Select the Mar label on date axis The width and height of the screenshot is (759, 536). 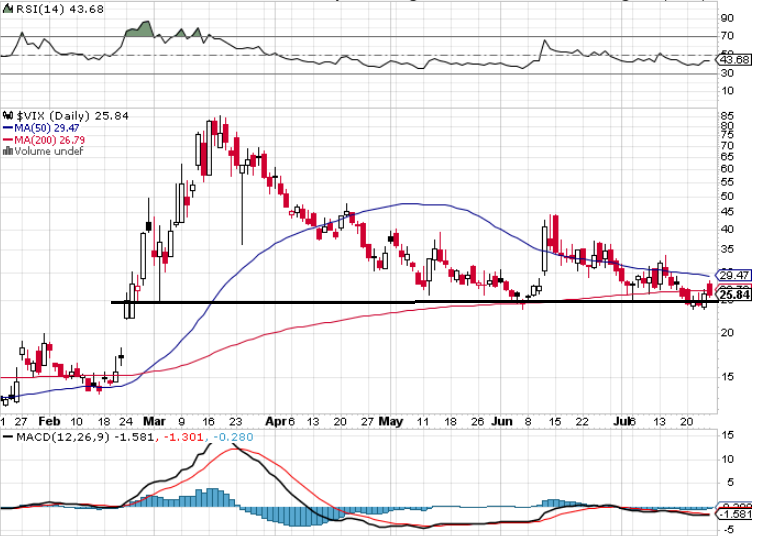pyautogui.click(x=156, y=422)
